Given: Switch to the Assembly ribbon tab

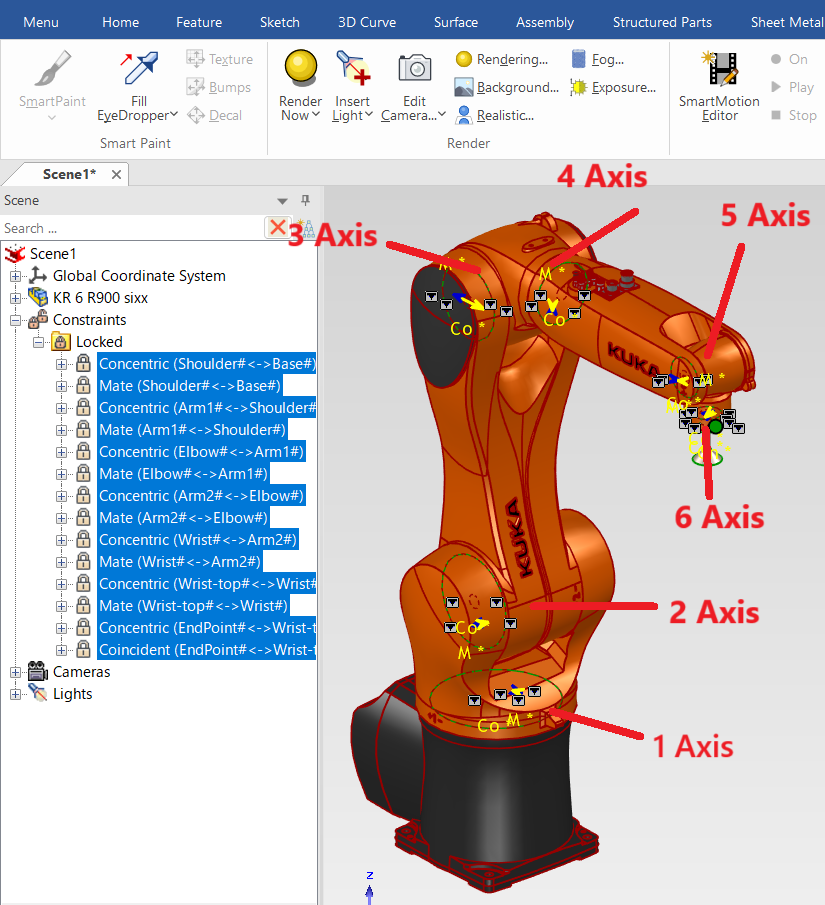Looking at the screenshot, I should click(545, 22).
